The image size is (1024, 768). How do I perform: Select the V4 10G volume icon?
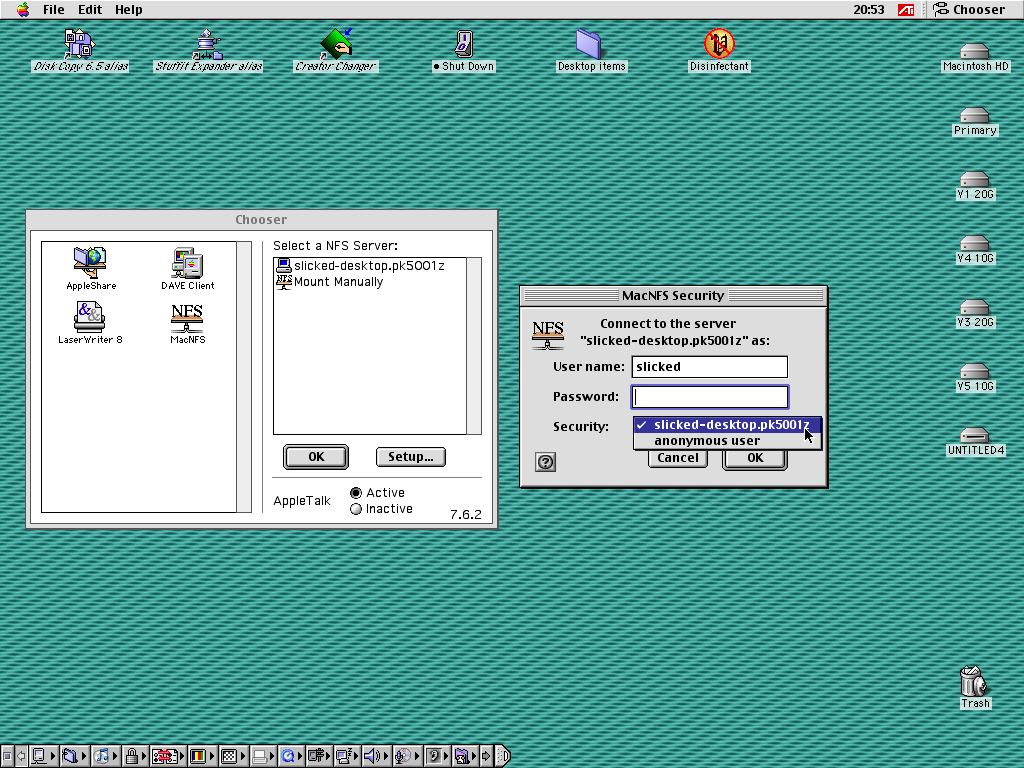click(x=975, y=249)
